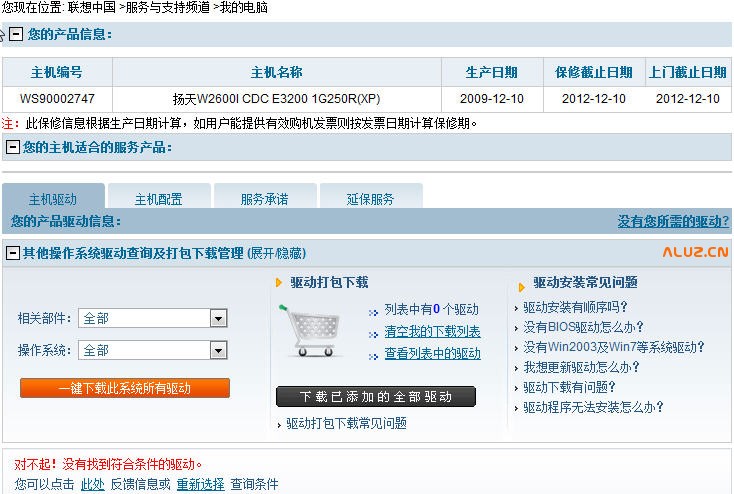Click the 列表中有0个驱动 text
Viewport: 734px width, 494px height.
[x=431, y=309]
